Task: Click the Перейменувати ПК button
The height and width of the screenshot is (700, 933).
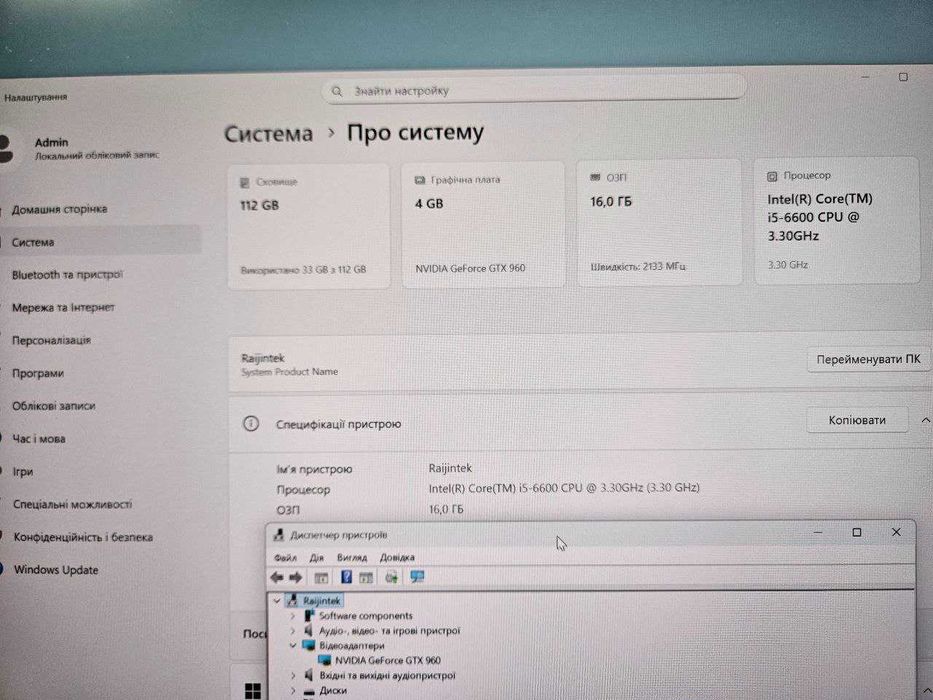Action: click(x=868, y=359)
